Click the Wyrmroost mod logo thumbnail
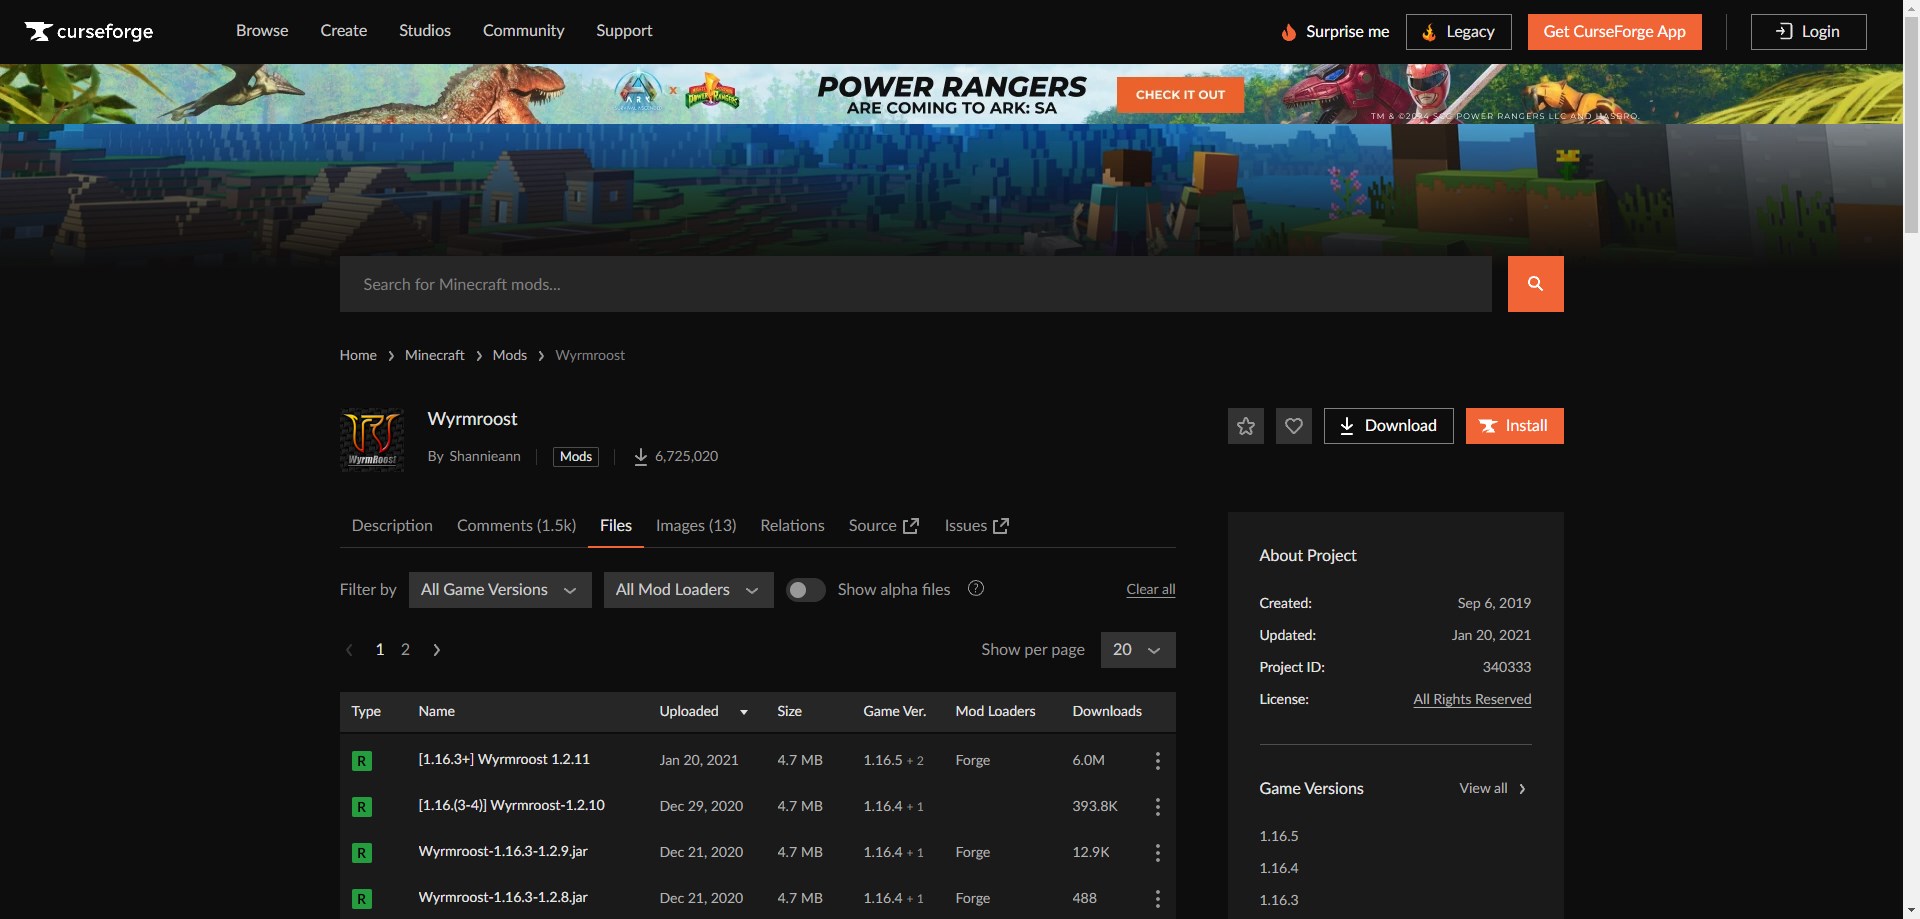 coord(372,439)
